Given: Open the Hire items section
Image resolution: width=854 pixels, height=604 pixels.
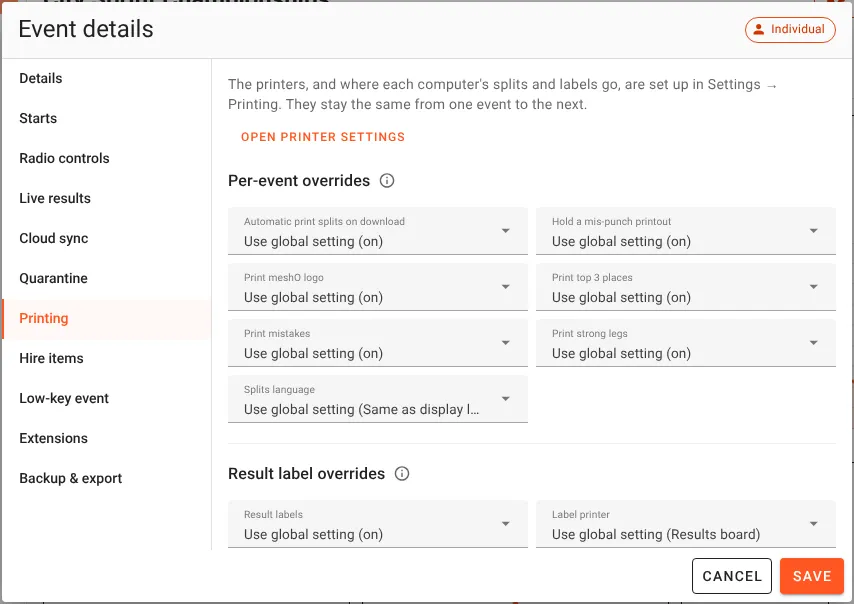Looking at the screenshot, I should (107, 358).
